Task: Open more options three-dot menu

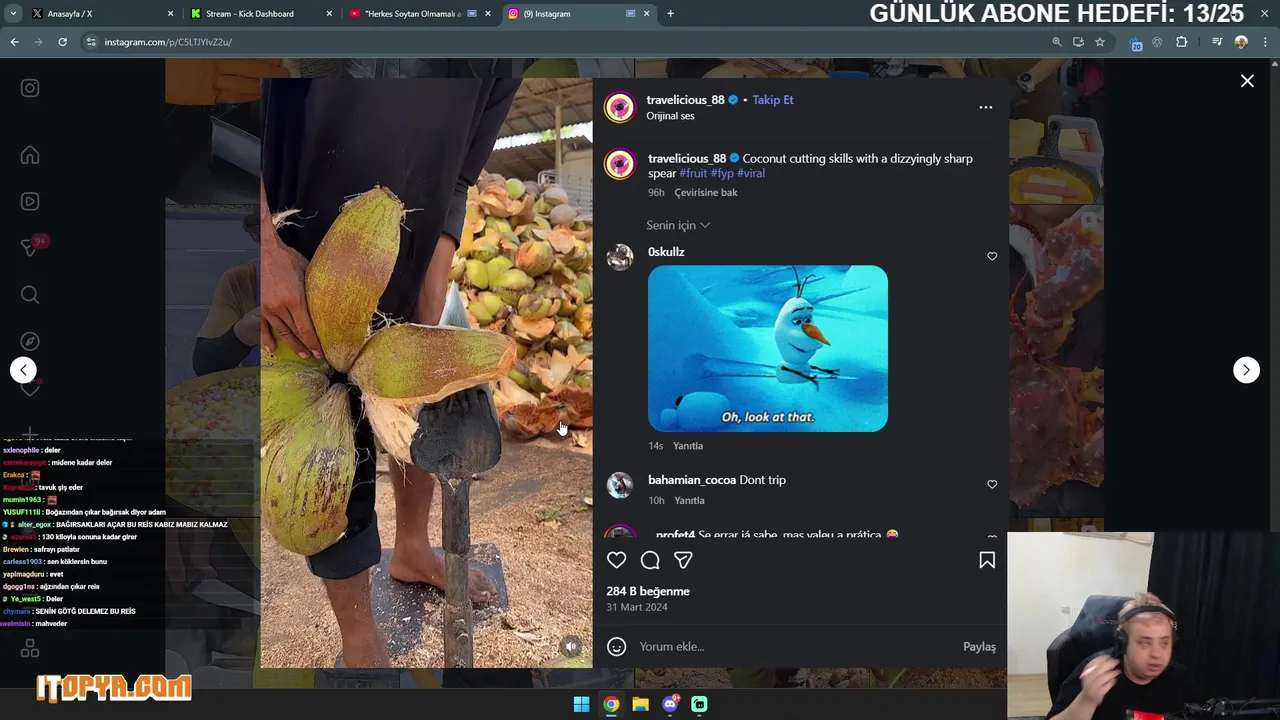Action: pyautogui.click(x=986, y=107)
